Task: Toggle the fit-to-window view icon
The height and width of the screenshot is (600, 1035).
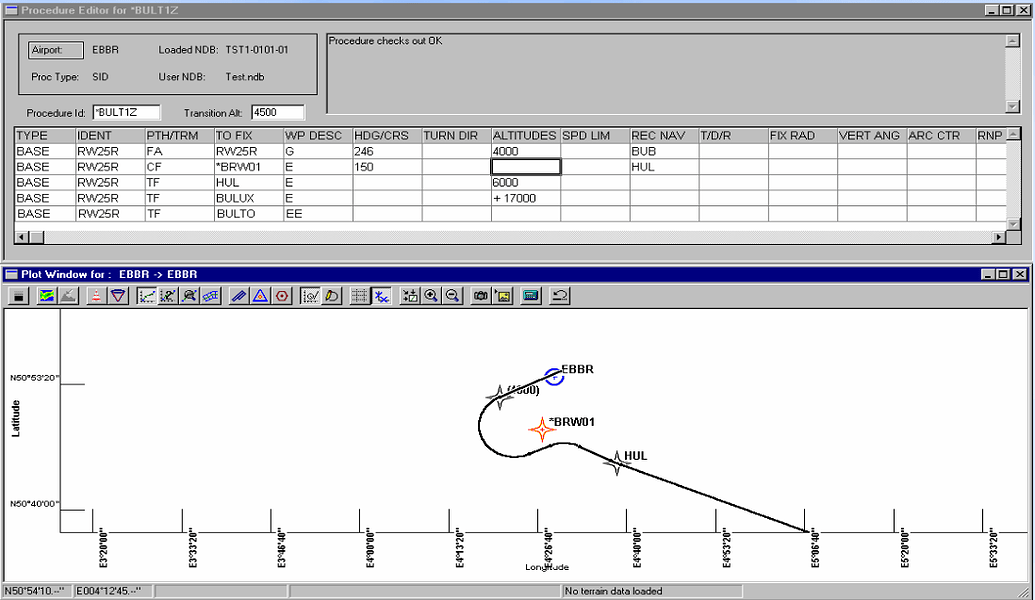Action: click(412, 296)
